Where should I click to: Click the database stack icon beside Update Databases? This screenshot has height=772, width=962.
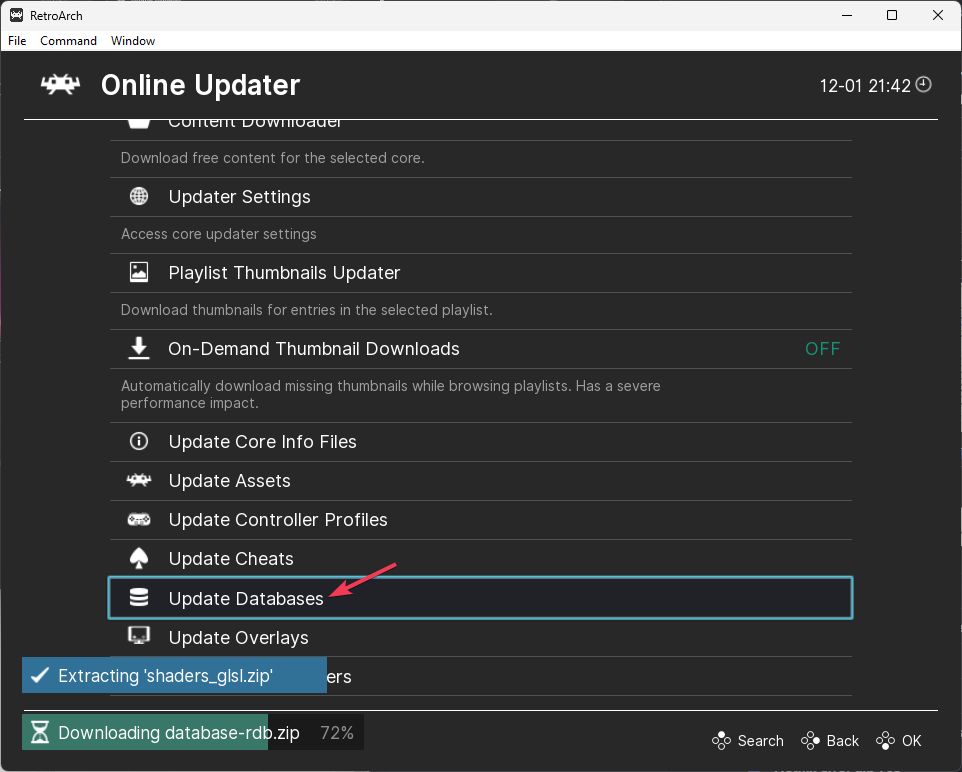click(x=139, y=598)
